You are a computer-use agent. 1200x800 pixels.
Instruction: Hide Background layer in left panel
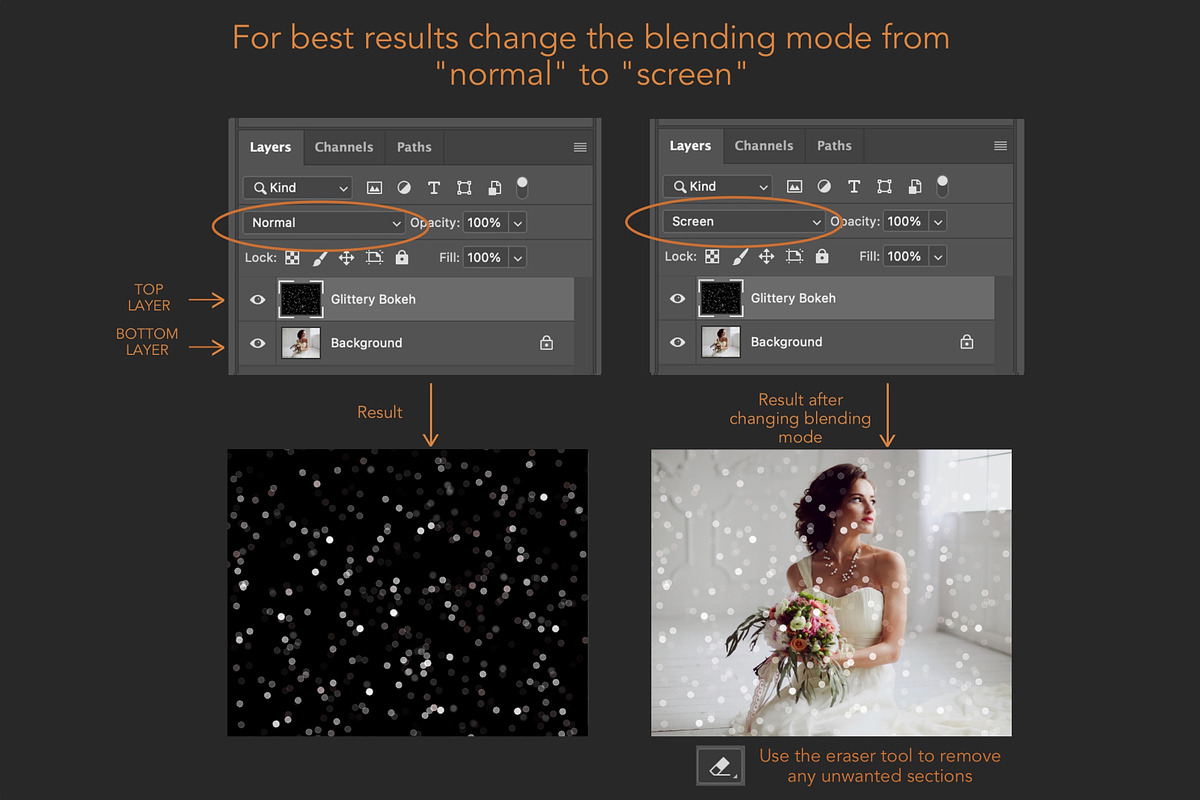click(x=258, y=343)
